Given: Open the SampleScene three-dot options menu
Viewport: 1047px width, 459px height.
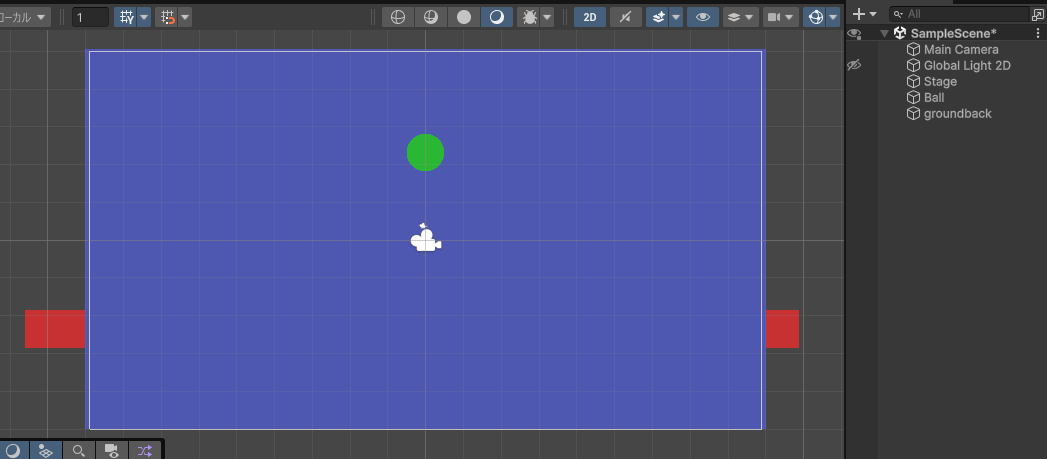Looking at the screenshot, I should click(1037, 33).
